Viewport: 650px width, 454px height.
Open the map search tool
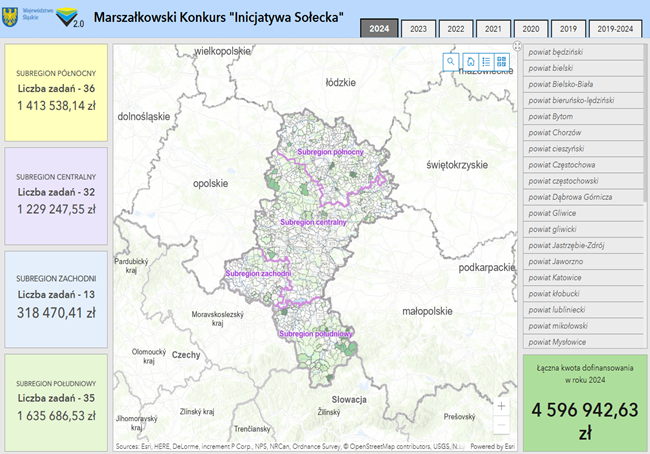pyautogui.click(x=452, y=61)
